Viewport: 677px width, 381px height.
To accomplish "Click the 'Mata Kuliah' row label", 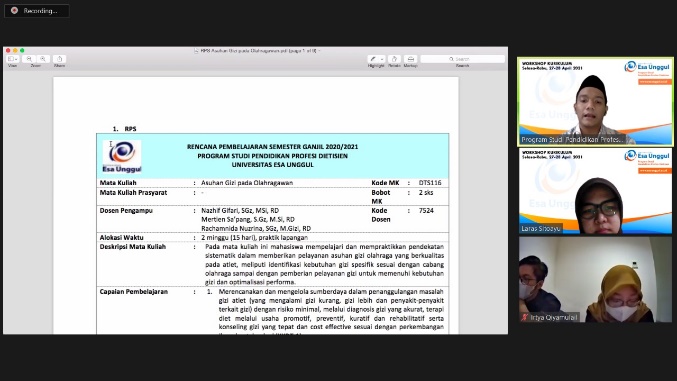I will coord(118,183).
